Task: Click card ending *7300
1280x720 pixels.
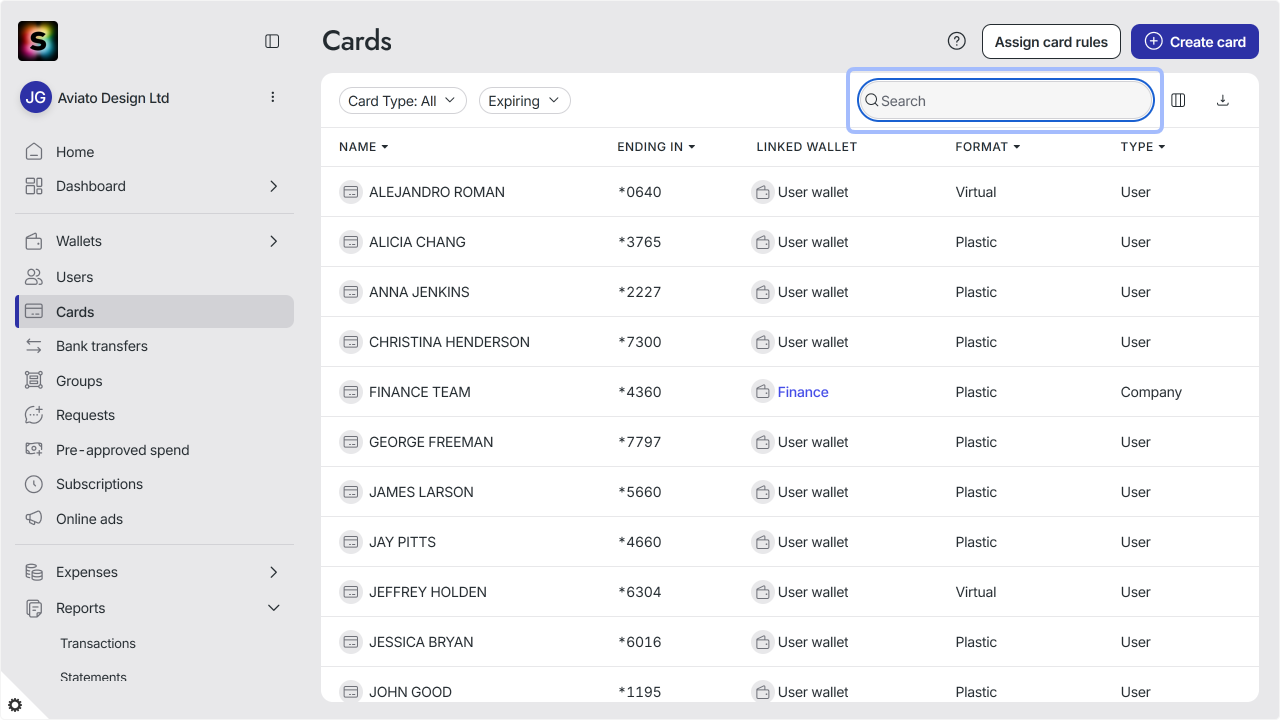Action: pos(640,342)
